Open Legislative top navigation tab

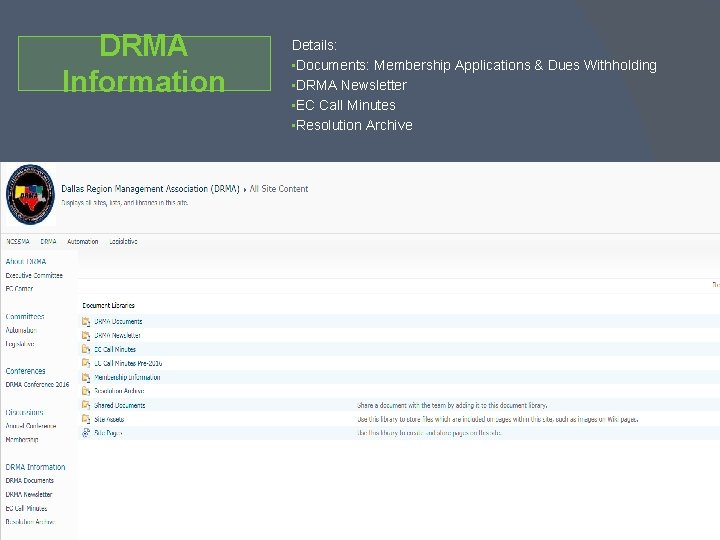(123, 242)
